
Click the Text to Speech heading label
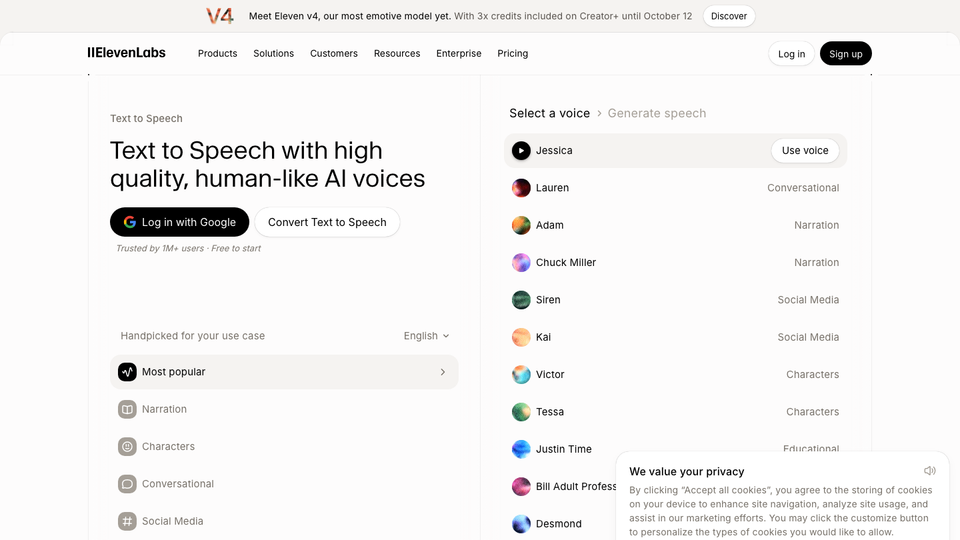coord(146,119)
